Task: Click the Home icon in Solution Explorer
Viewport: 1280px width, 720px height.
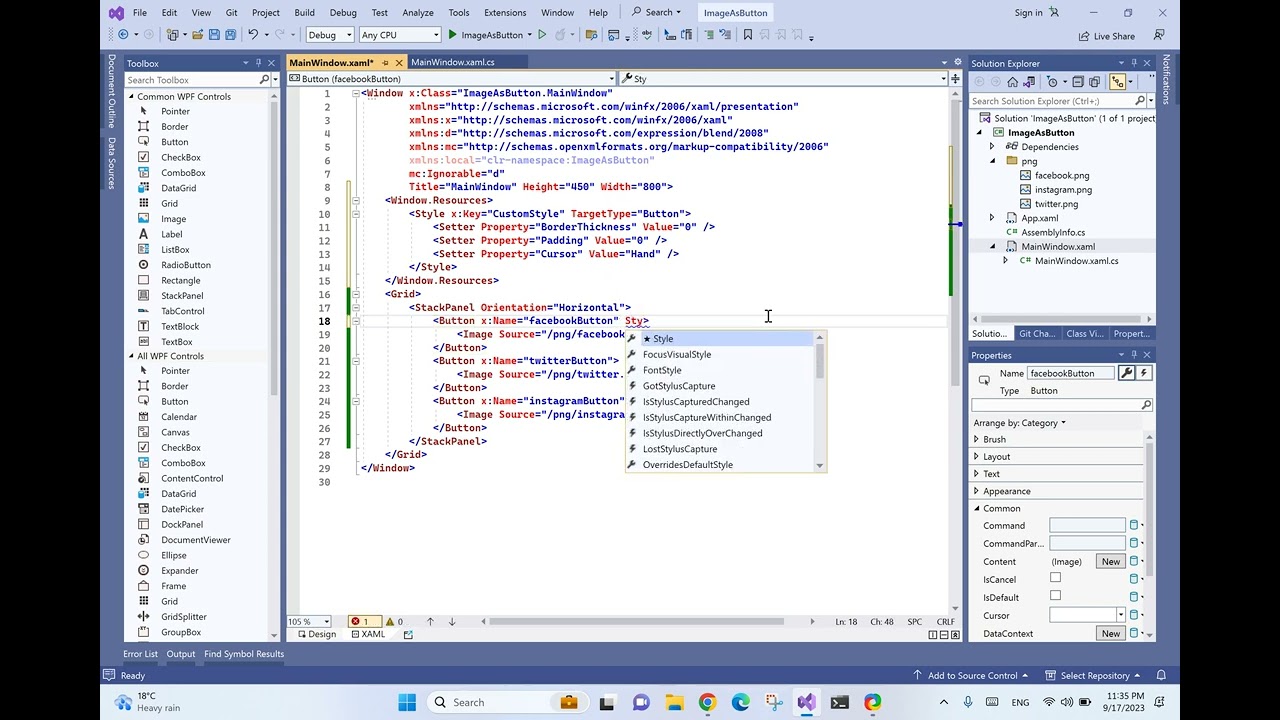Action: [x=1013, y=82]
